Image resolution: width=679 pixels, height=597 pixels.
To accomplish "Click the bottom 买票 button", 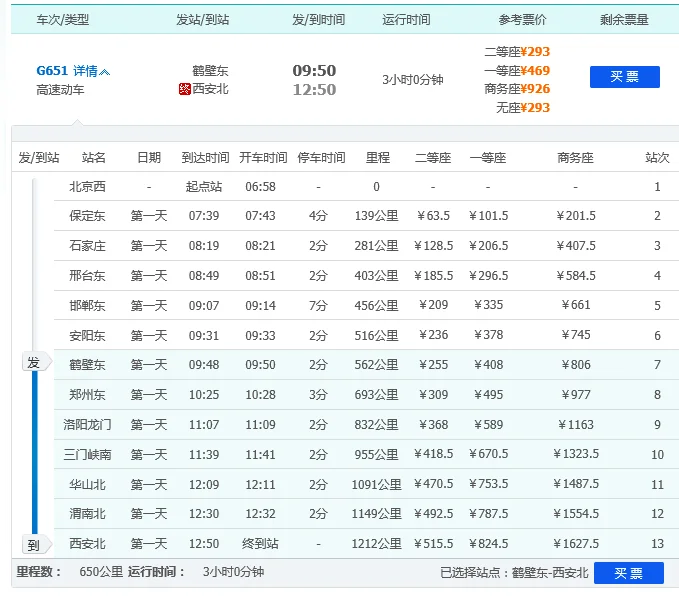I will (x=628, y=573).
